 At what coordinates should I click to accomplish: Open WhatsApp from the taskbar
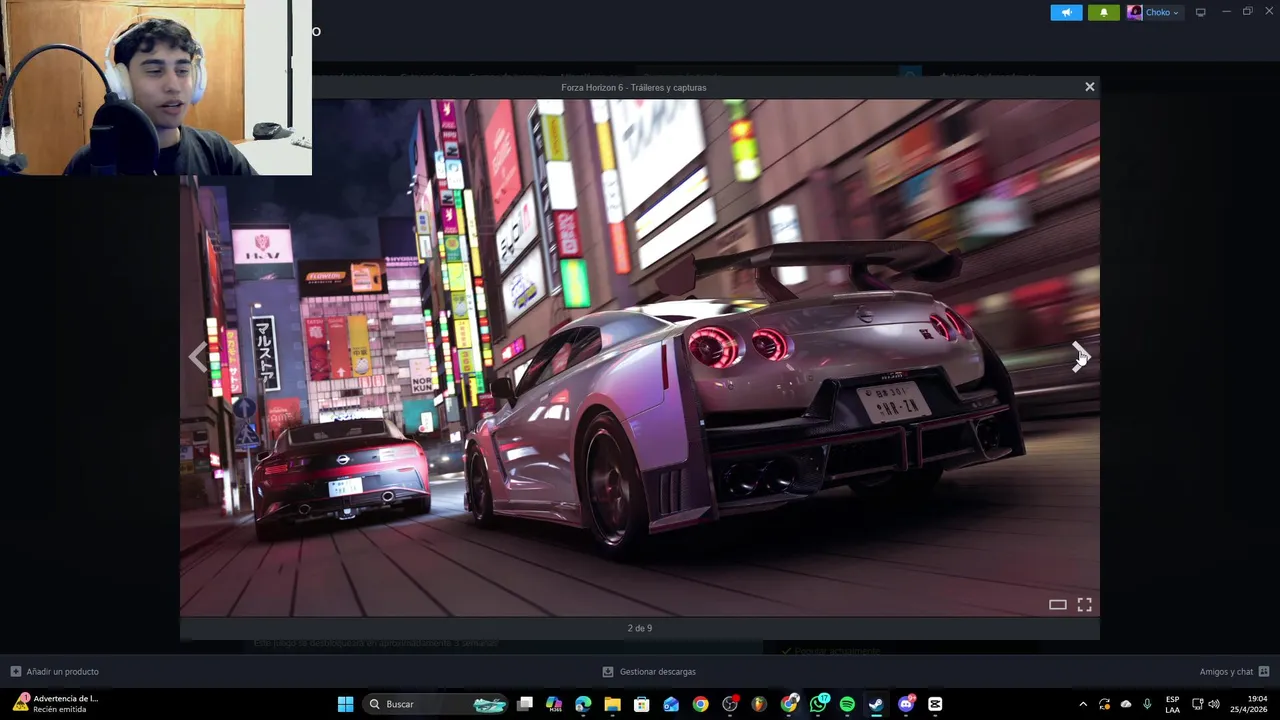coord(819,704)
